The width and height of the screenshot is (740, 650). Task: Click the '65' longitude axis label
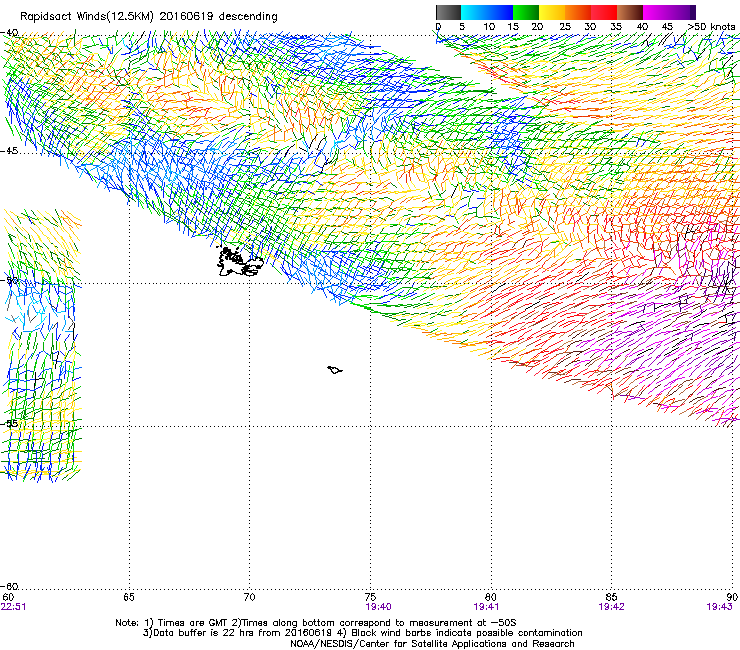pos(129,597)
